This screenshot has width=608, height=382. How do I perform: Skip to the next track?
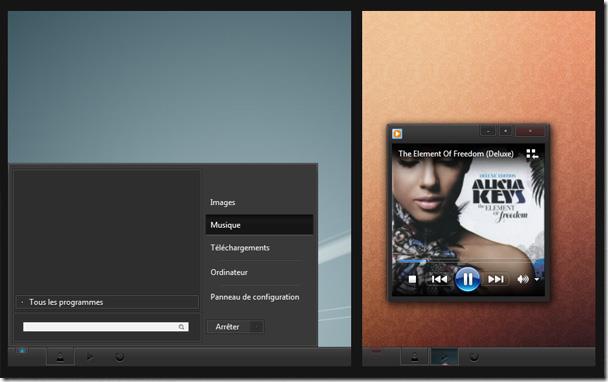coord(496,279)
